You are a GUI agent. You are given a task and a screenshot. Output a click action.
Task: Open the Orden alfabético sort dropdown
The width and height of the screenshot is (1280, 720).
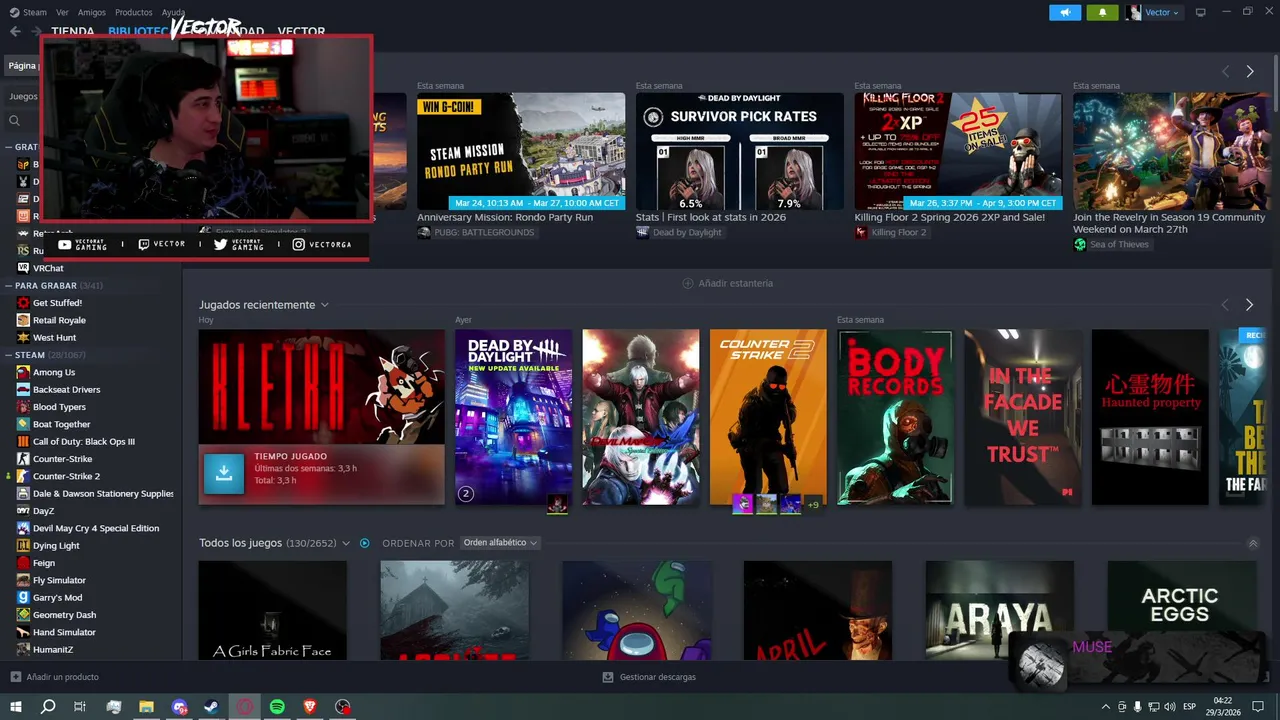tap(500, 543)
